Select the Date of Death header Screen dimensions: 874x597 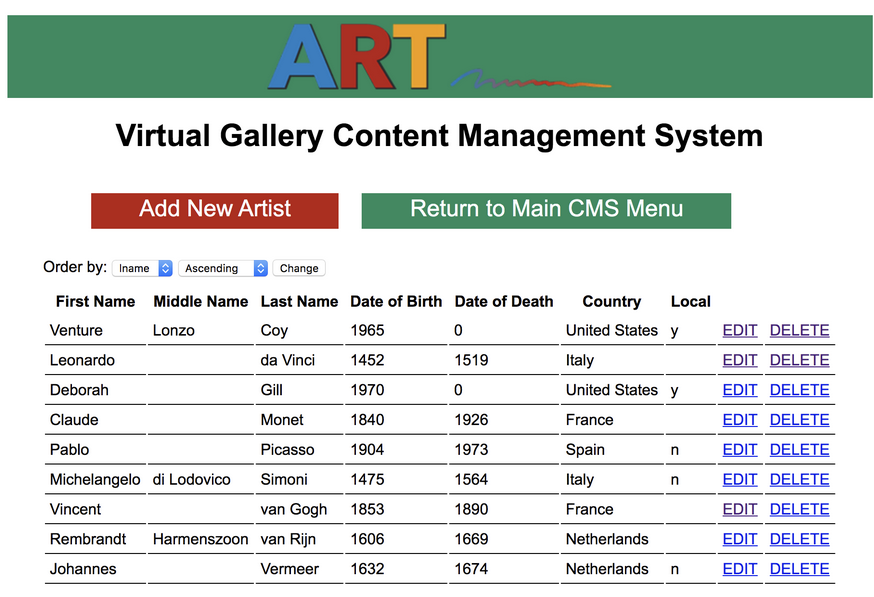pos(504,302)
